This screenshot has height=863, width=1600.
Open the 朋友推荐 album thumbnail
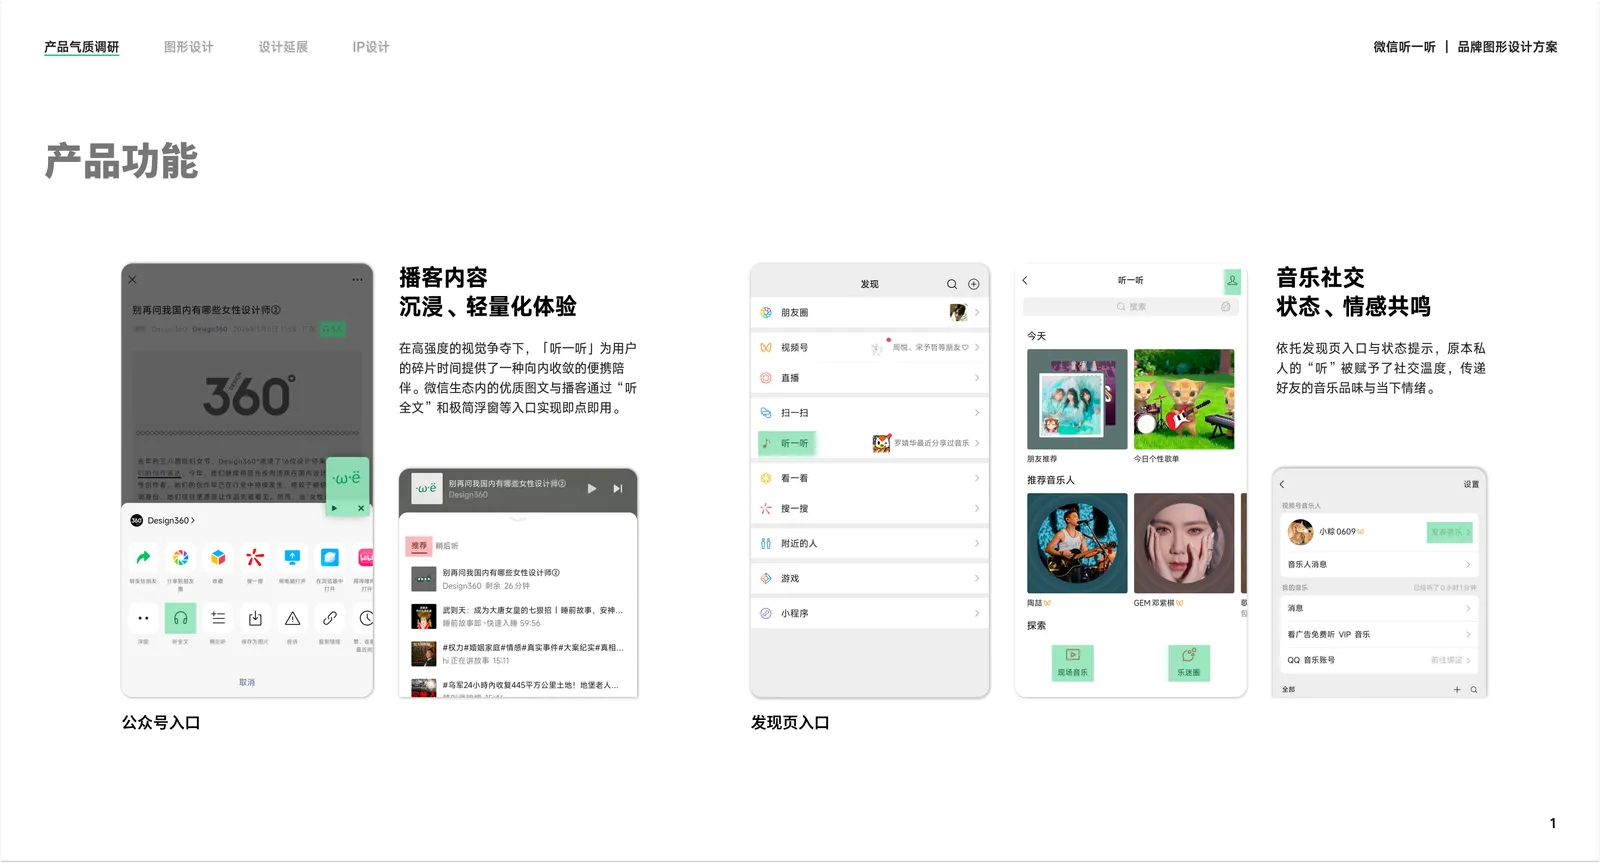click(1077, 399)
